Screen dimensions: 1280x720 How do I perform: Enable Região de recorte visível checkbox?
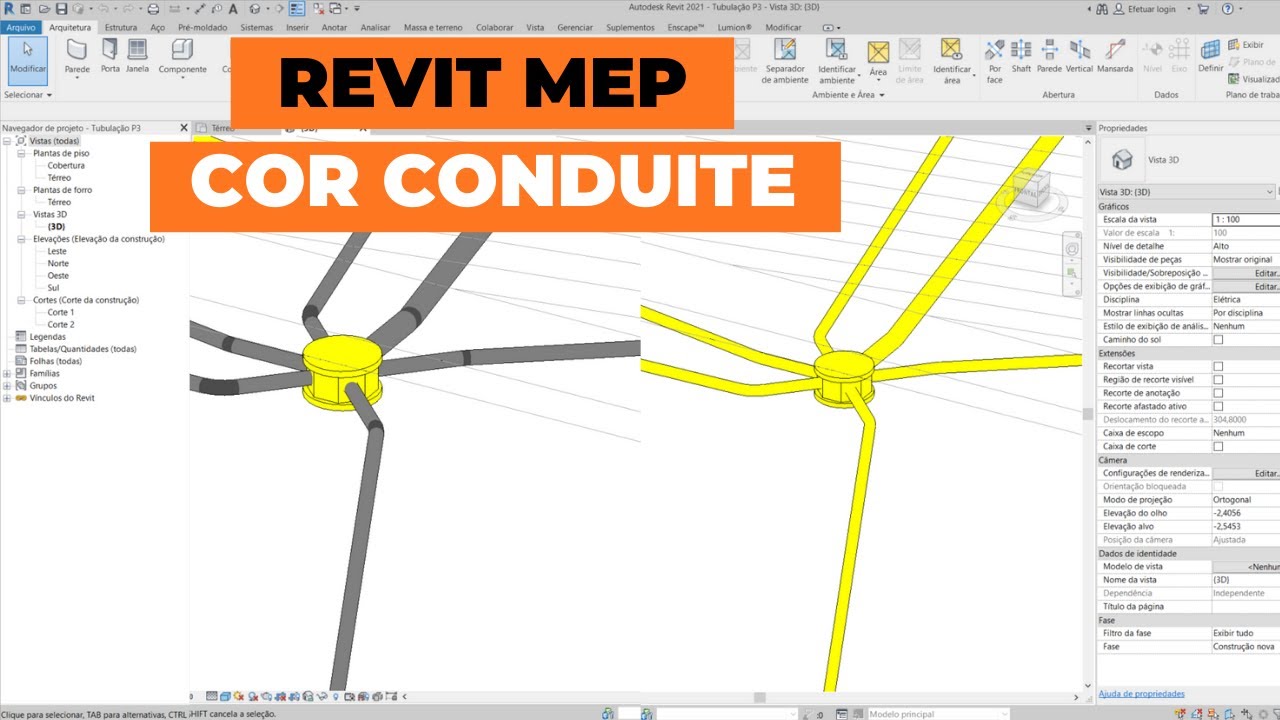tap(1218, 380)
